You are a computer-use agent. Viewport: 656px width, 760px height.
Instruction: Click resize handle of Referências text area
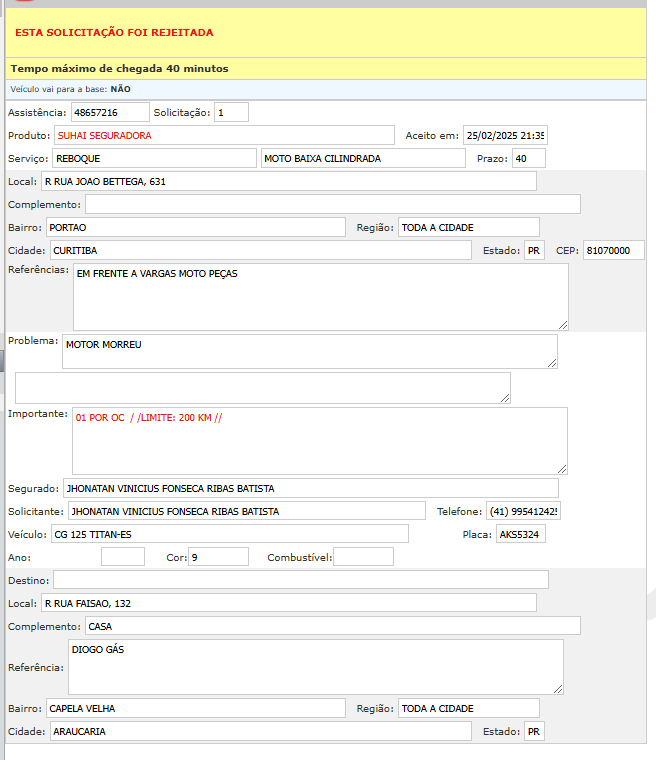tap(563, 324)
